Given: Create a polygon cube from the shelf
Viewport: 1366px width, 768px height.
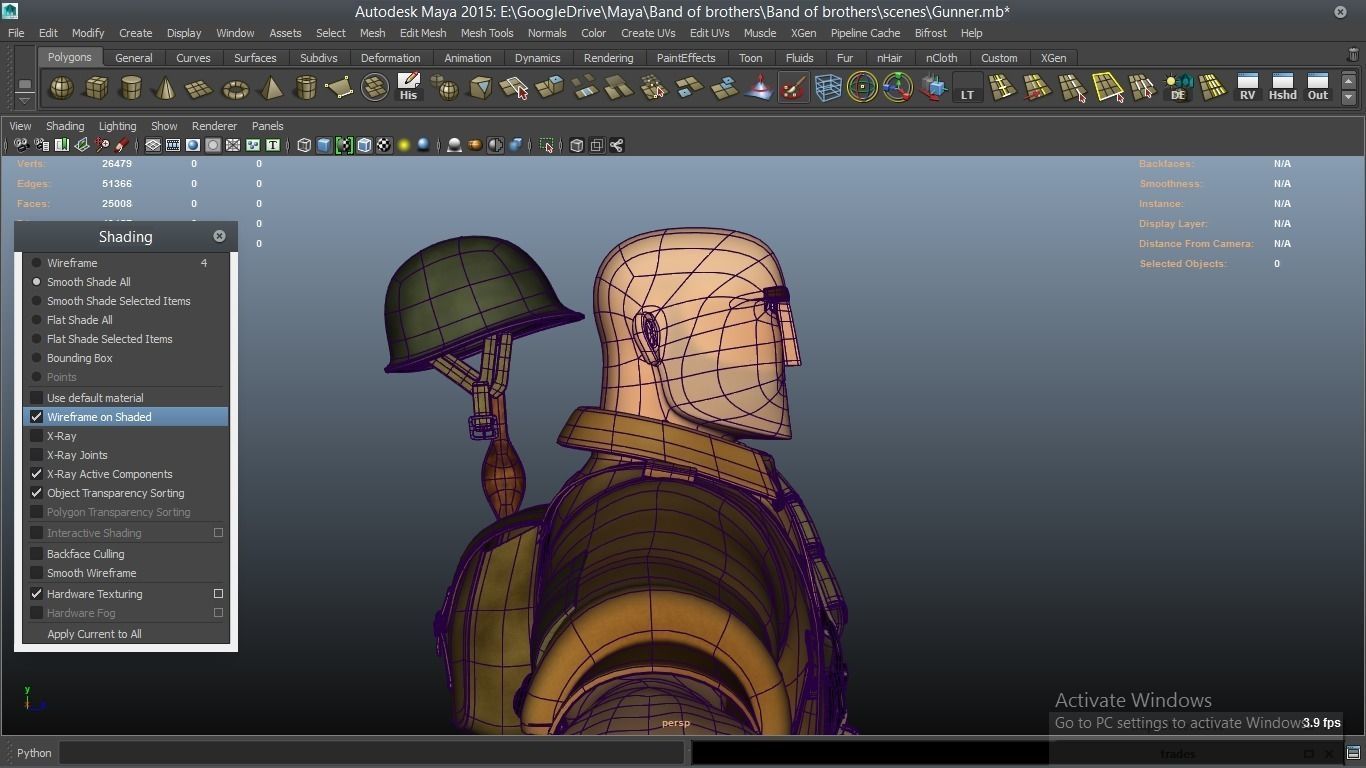Looking at the screenshot, I should [x=96, y=88].
